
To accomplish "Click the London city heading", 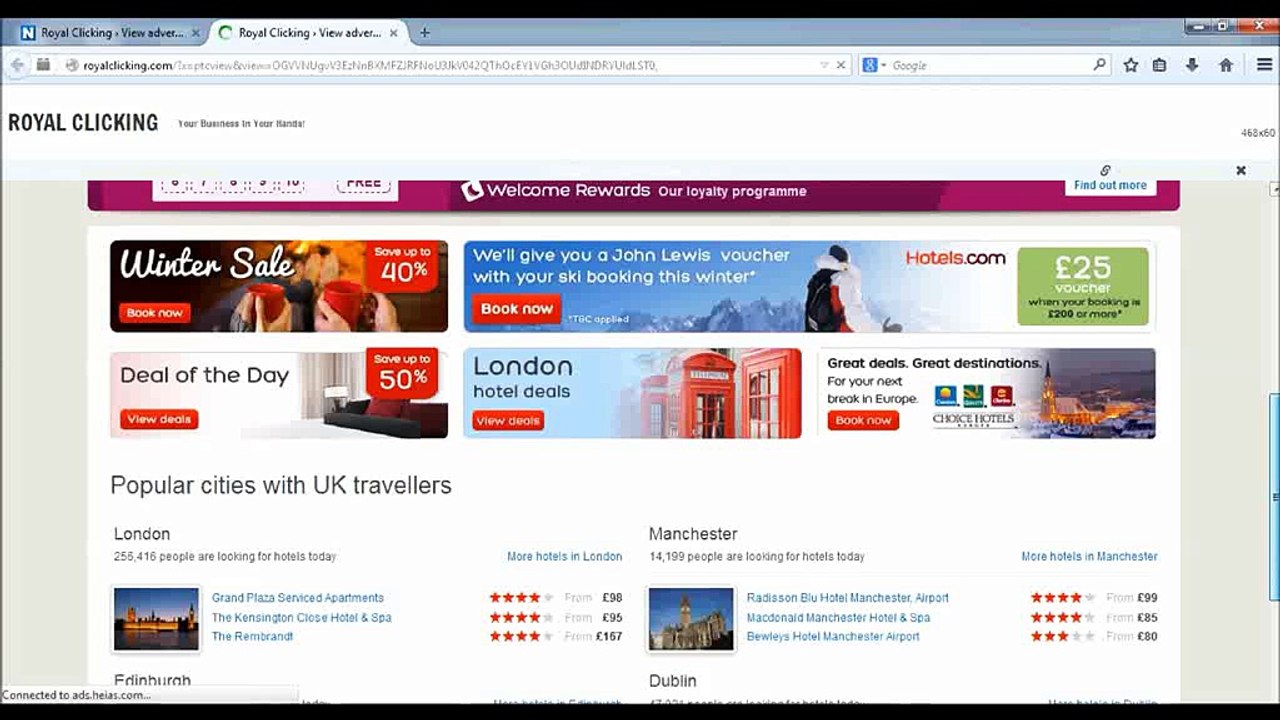I will point(142,534).
